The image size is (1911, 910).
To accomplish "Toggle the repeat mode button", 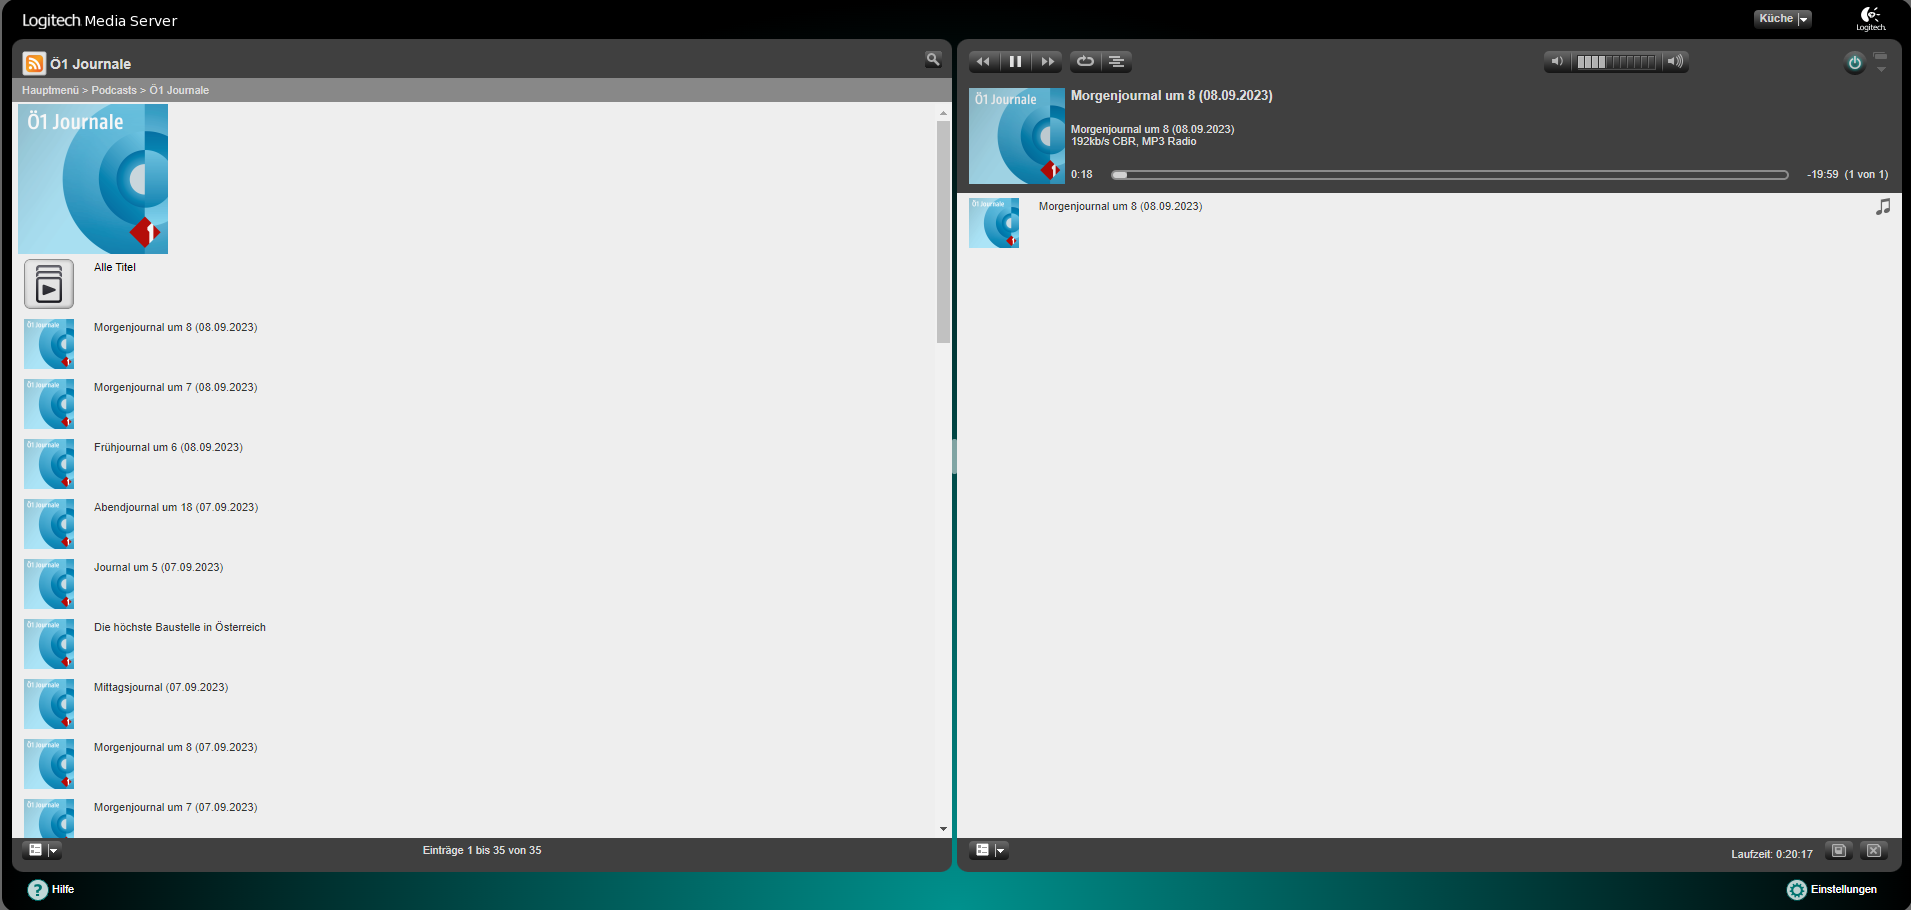I will (1085, 62).
